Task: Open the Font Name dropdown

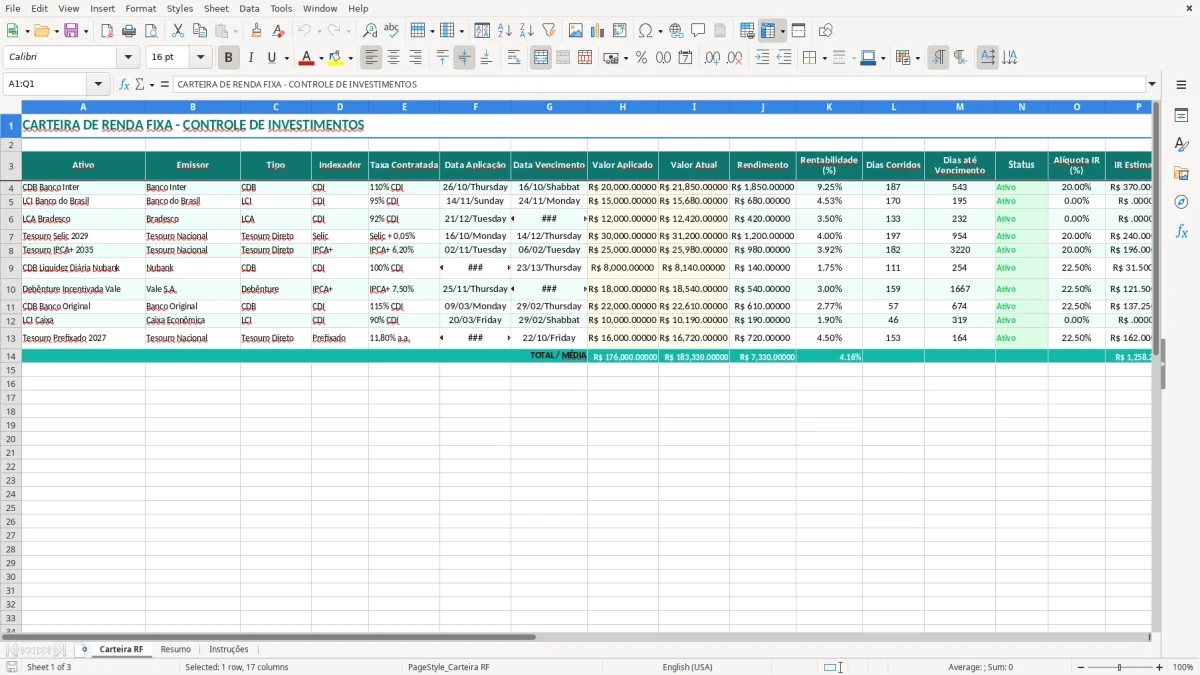Action: click(x=128, y=58)
